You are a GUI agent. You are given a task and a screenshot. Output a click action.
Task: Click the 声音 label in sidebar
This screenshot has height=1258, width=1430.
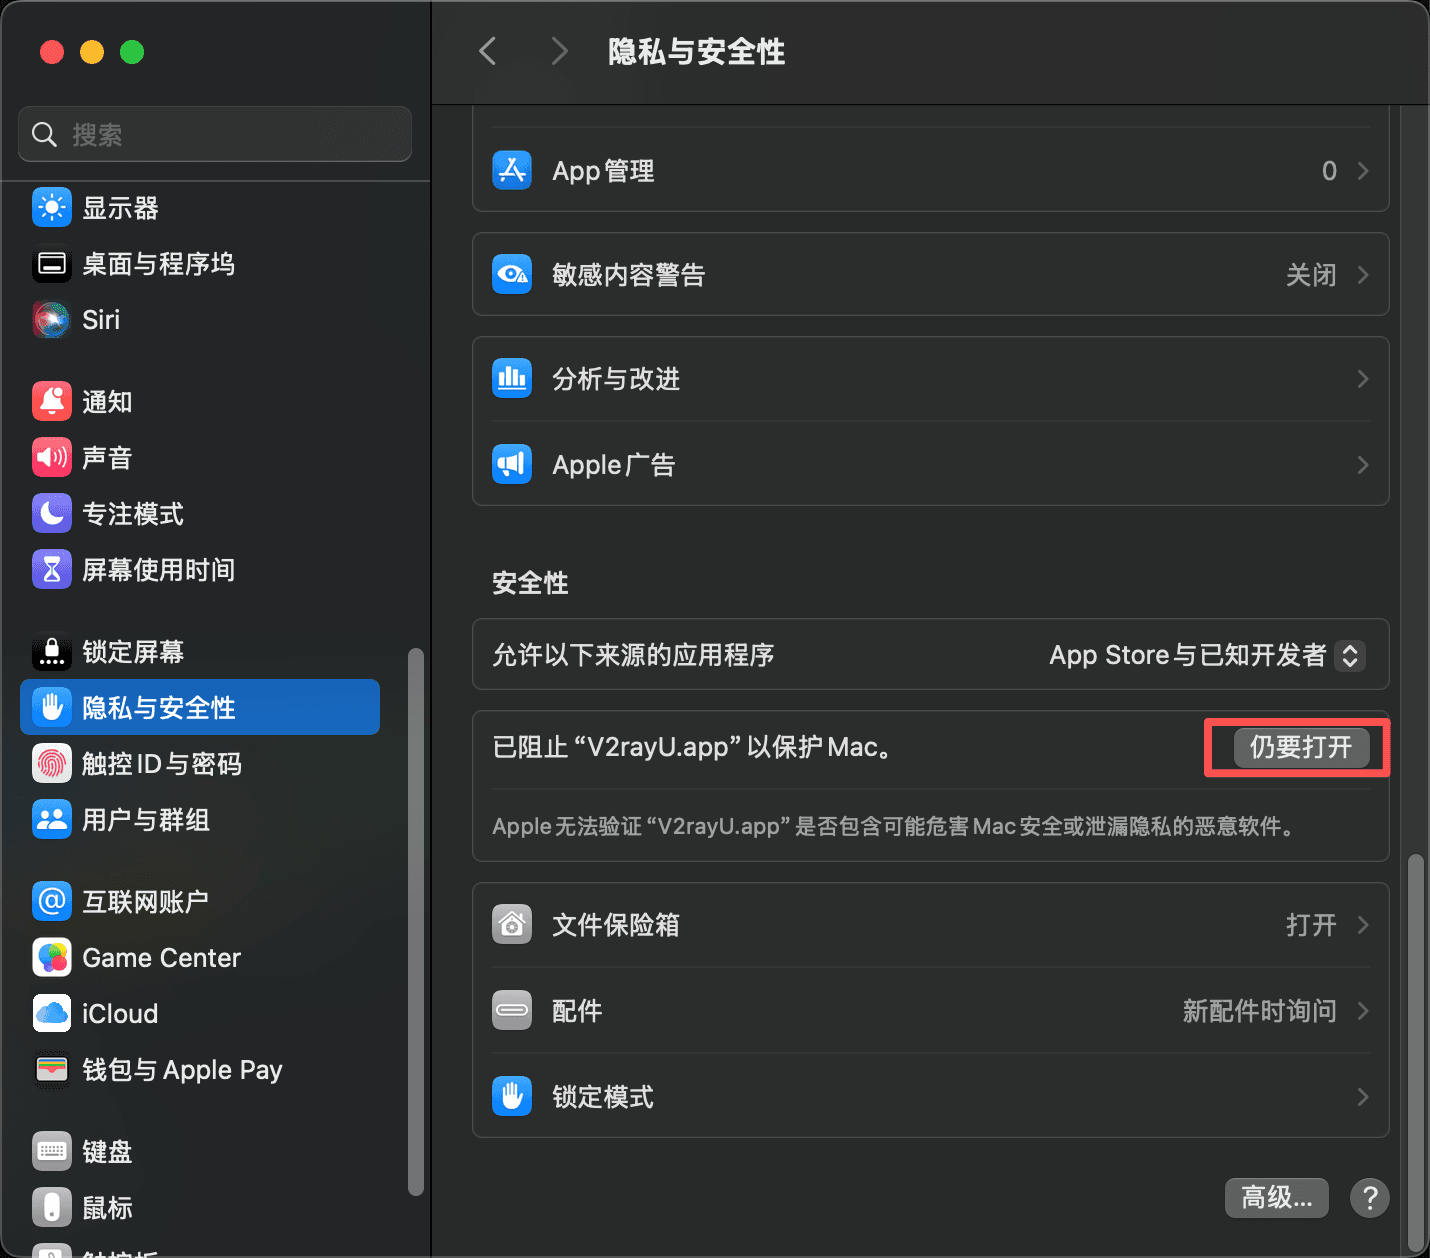[x=107, y=458]
